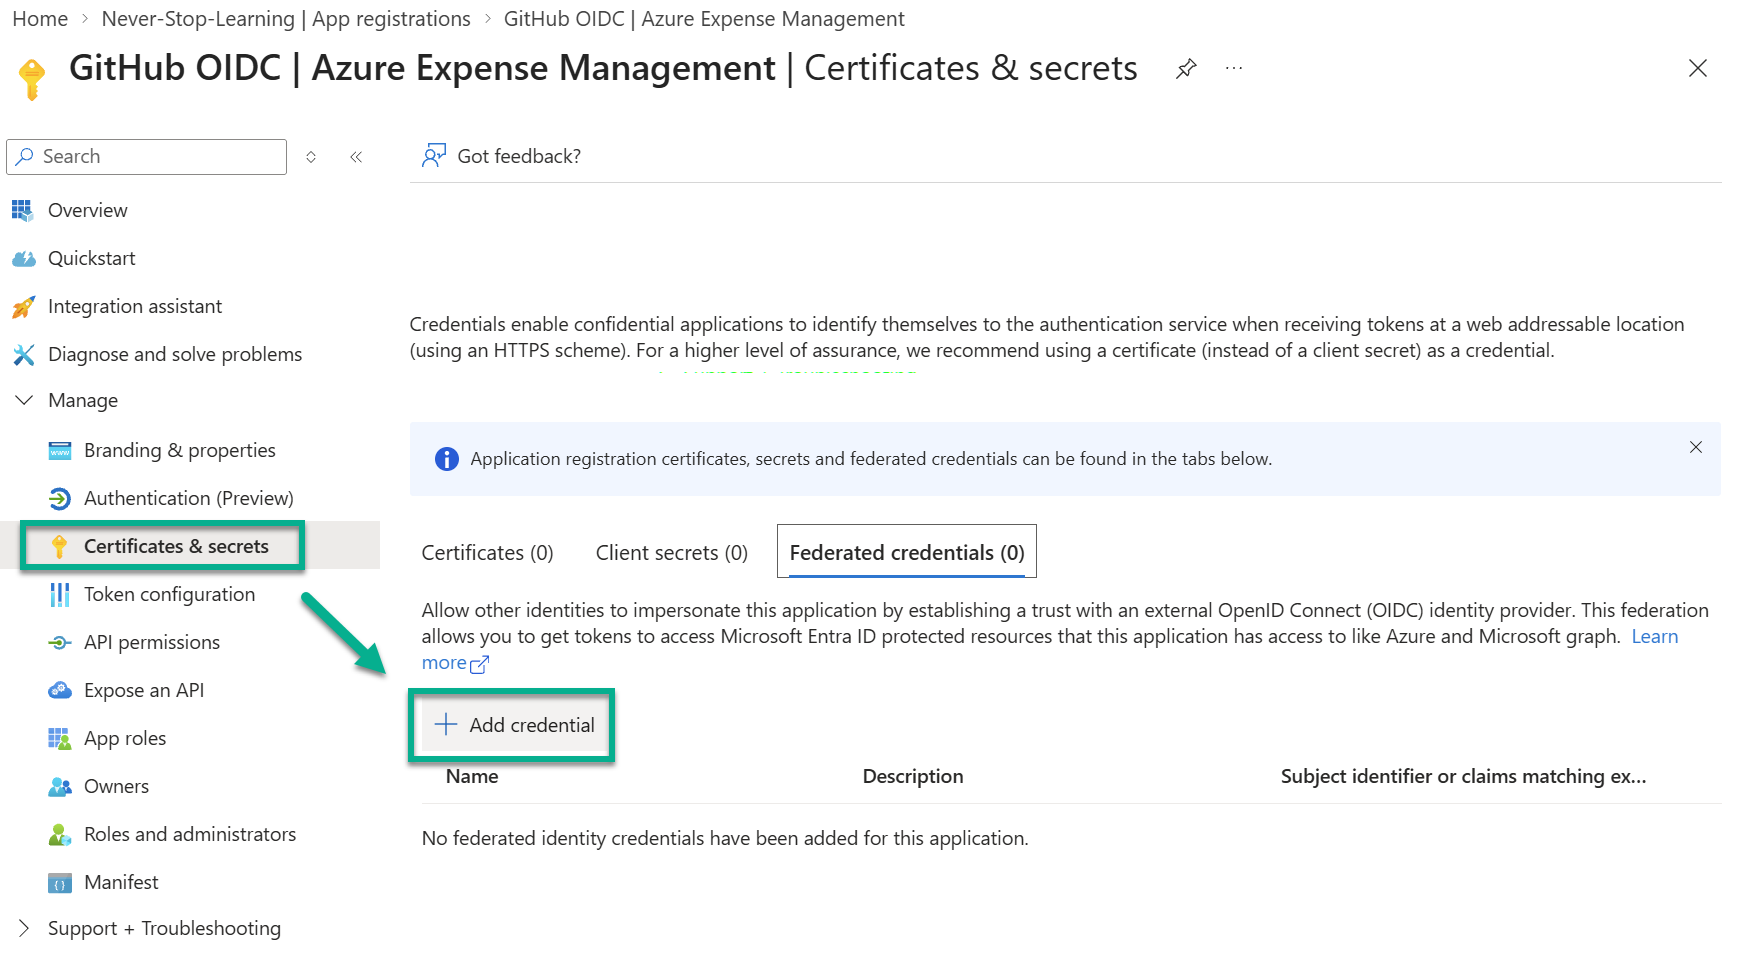The width and height of the screenshot is (1741, 964).
Task: Collapse the Manage section chevron
Action: [x=24, y=400]
